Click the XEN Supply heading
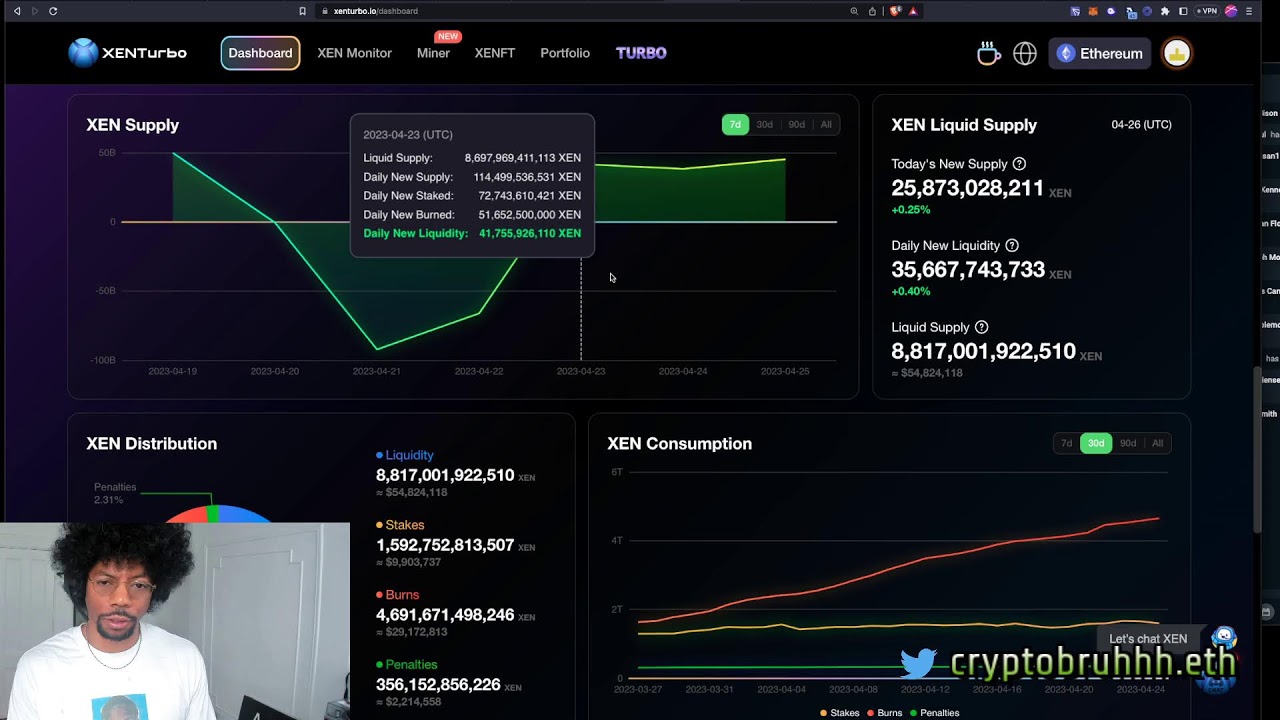Screen dimensions: 1280x720 [132, 125]
